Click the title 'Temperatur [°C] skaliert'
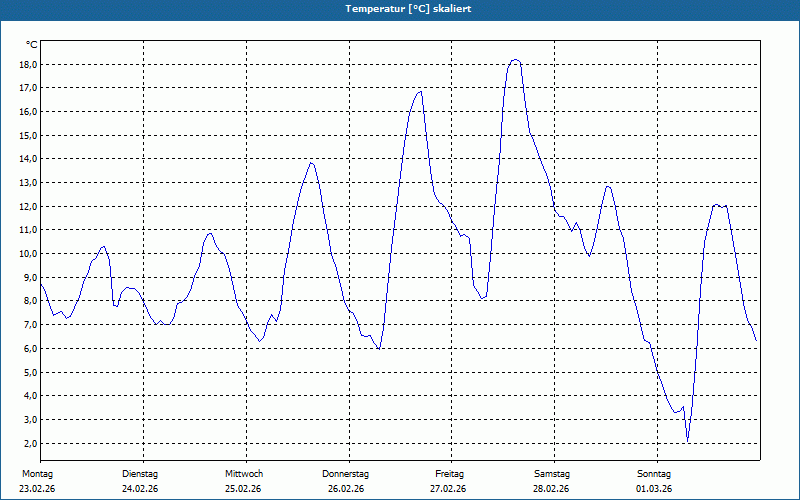800x500 pixels. 408,9
